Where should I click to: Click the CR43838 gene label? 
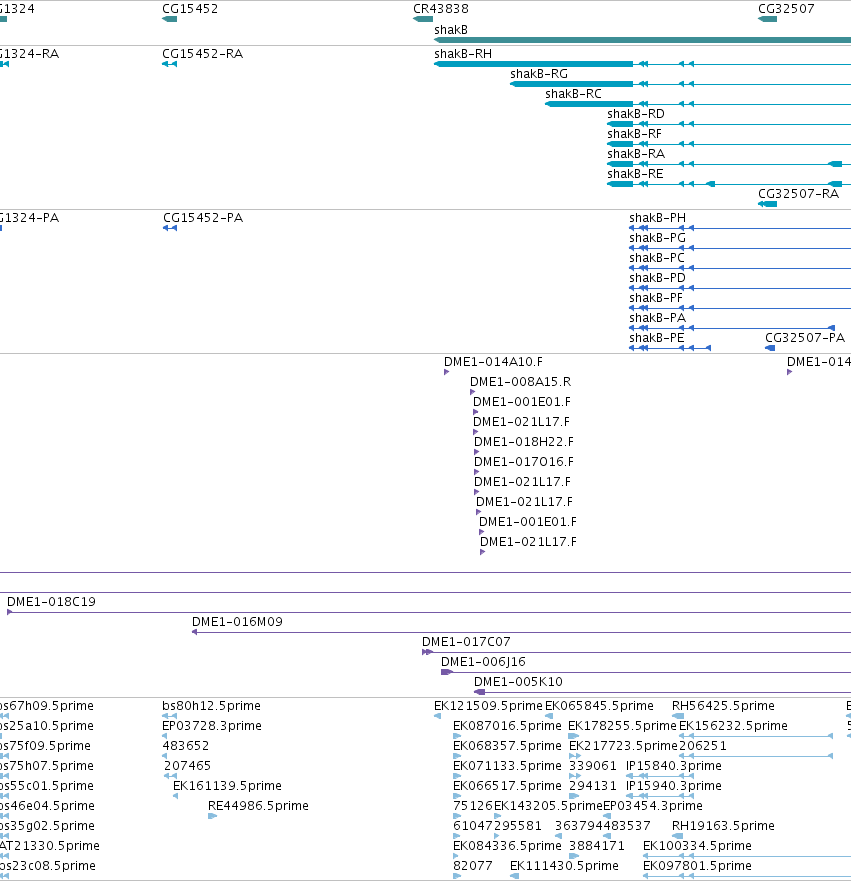tap(441, 9)
